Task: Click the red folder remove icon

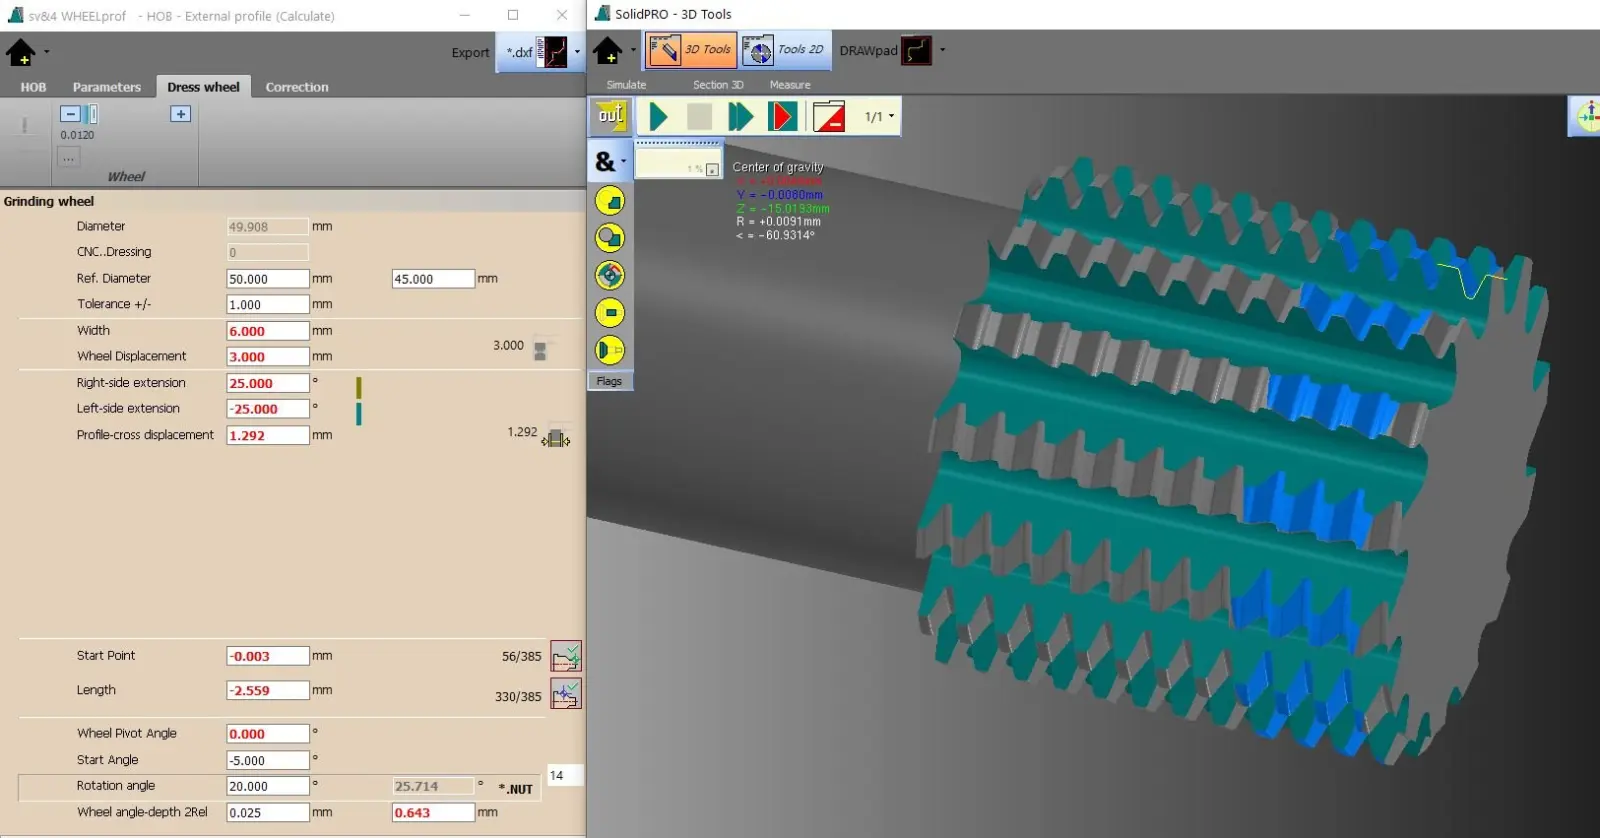Action: coord(828,117)
